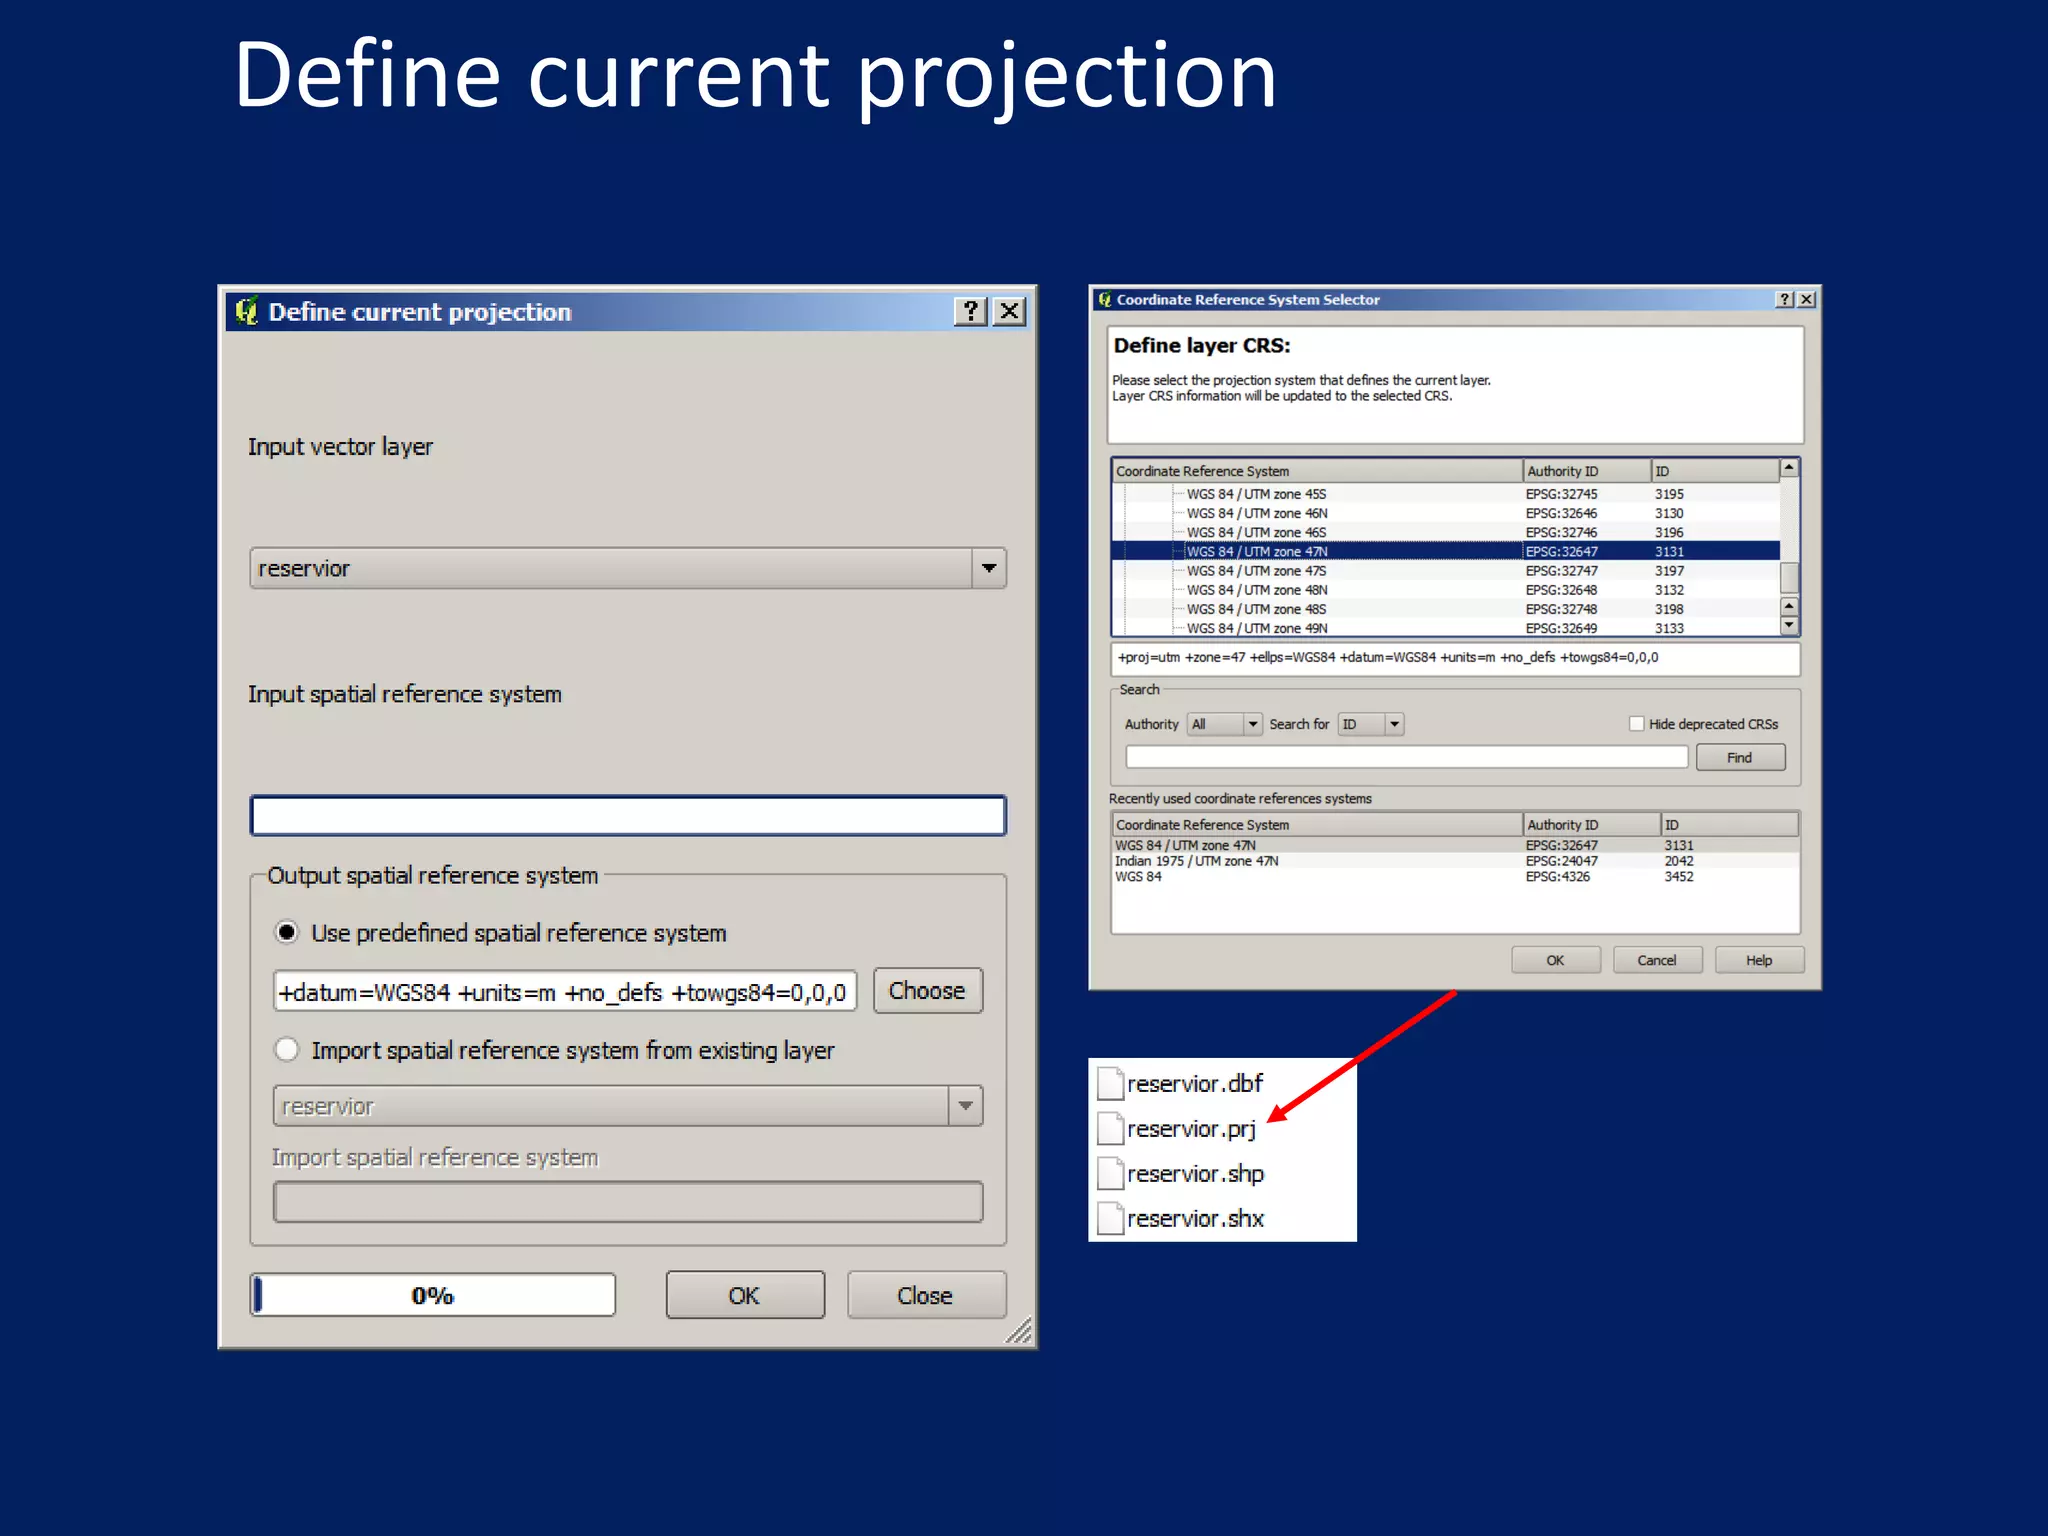Click the reservior.shx file icon
Viewport: 2048px width, 1536px height.
1110,1219
